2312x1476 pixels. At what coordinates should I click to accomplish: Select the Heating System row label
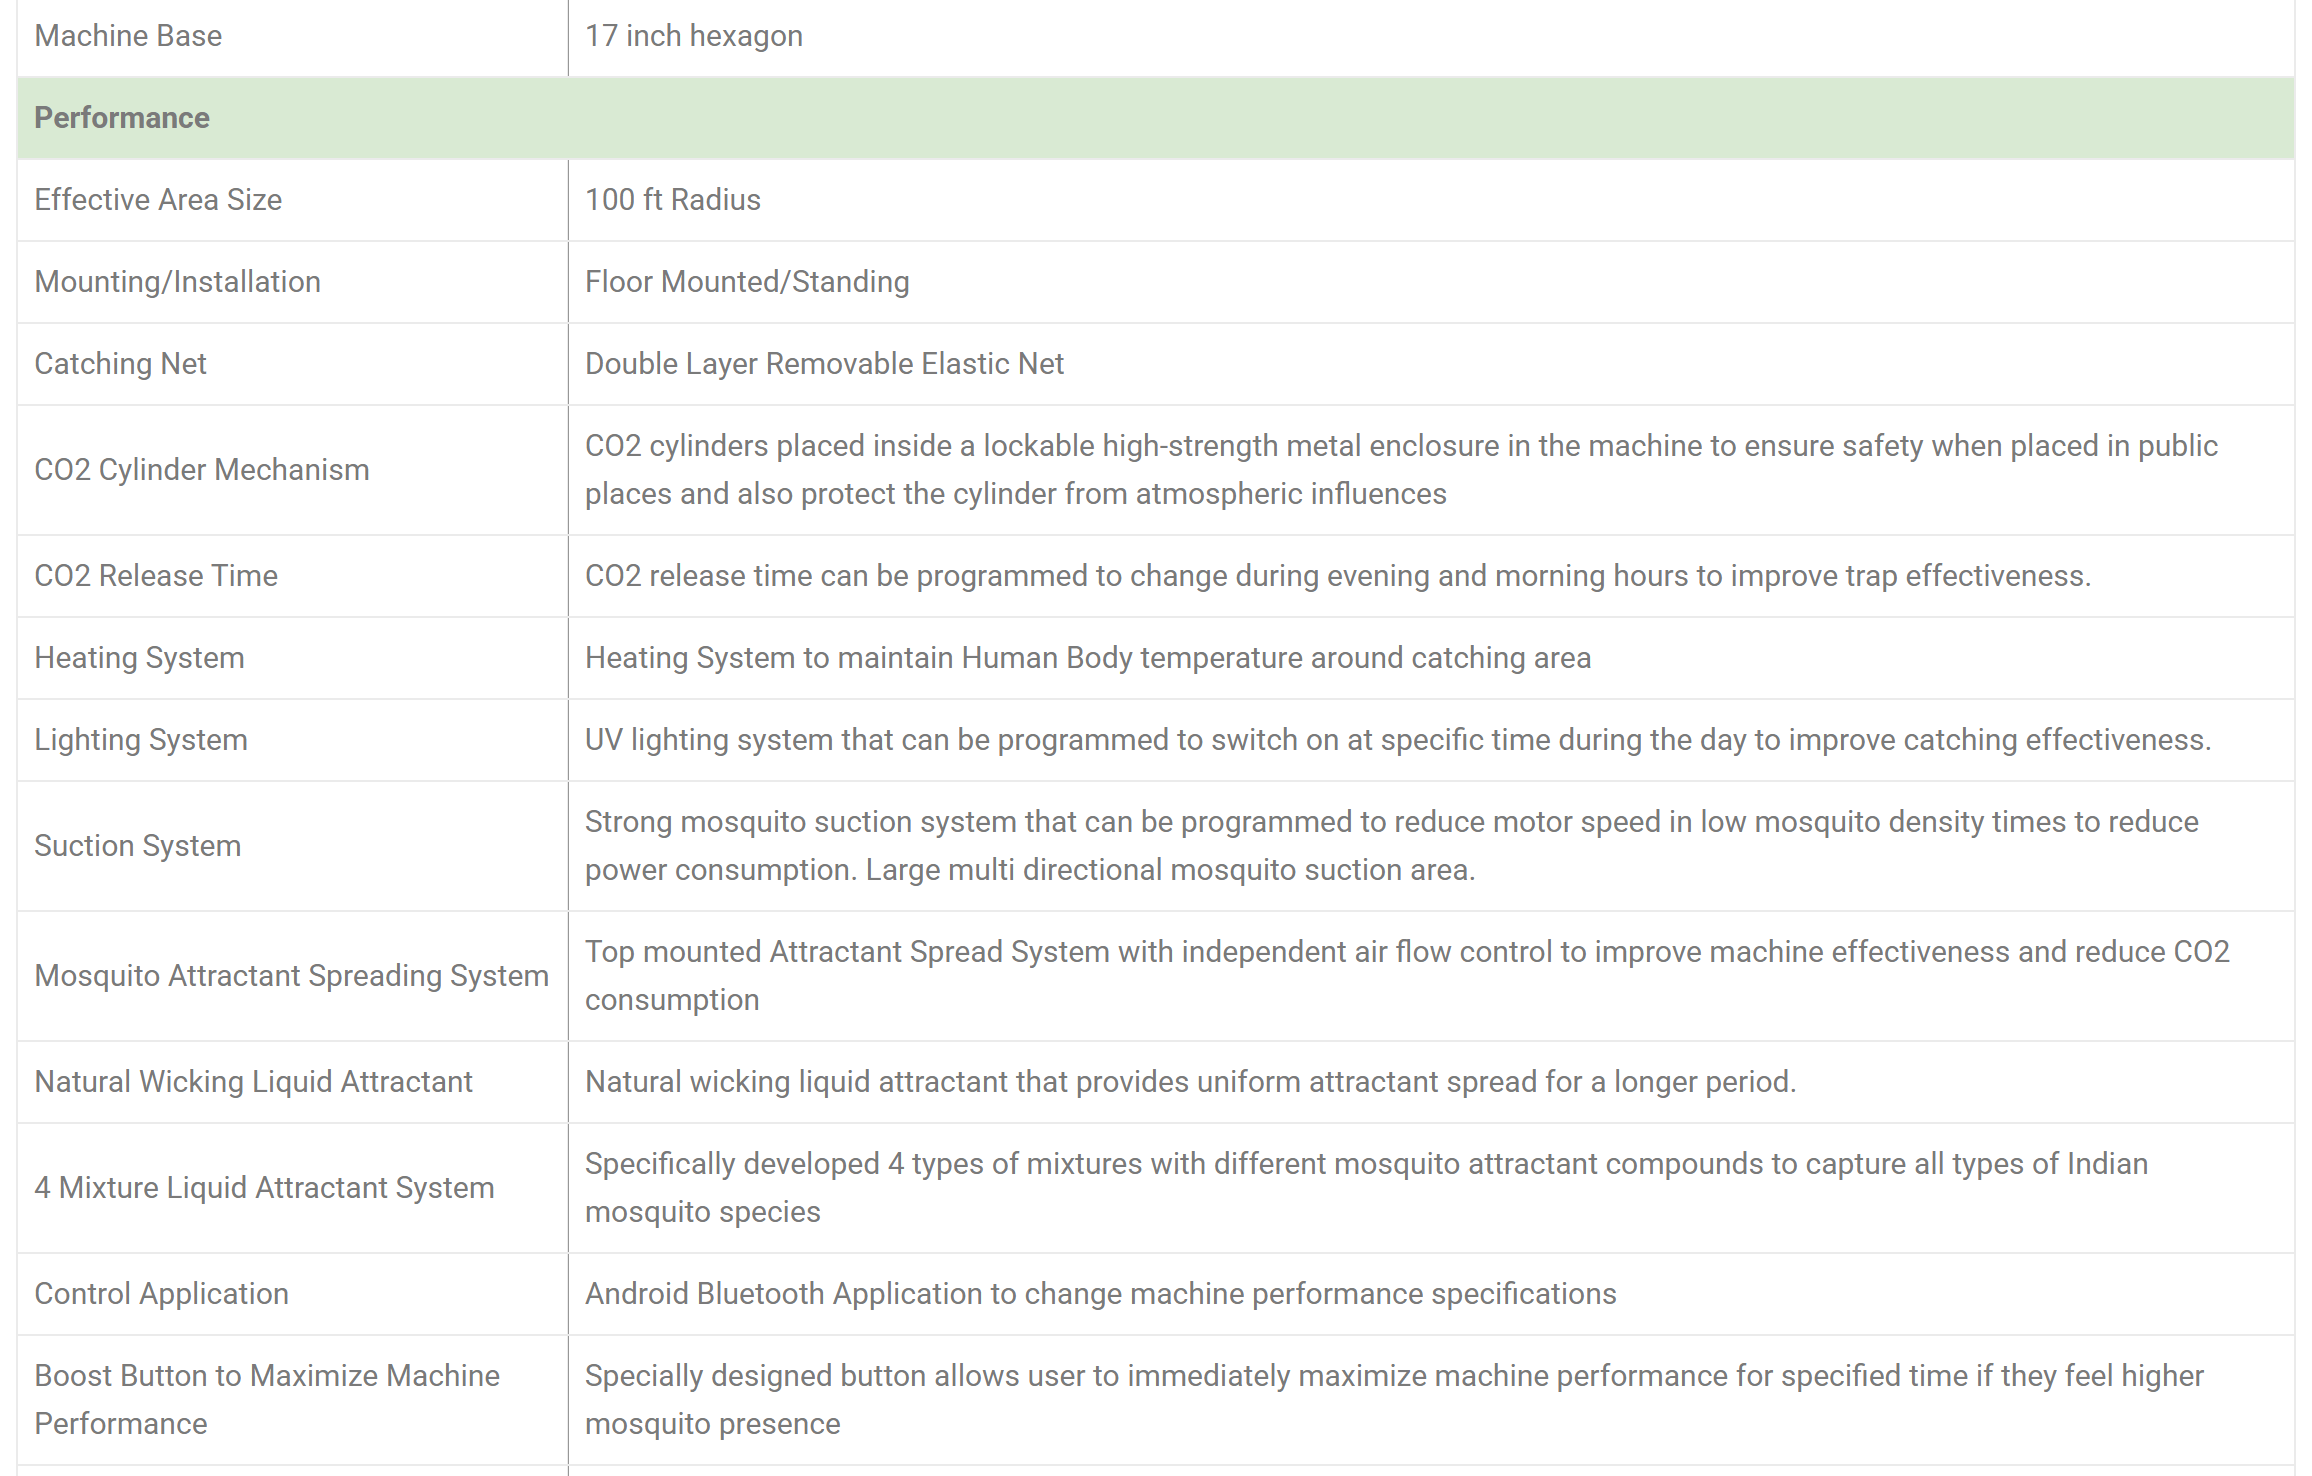pos(139,658)
